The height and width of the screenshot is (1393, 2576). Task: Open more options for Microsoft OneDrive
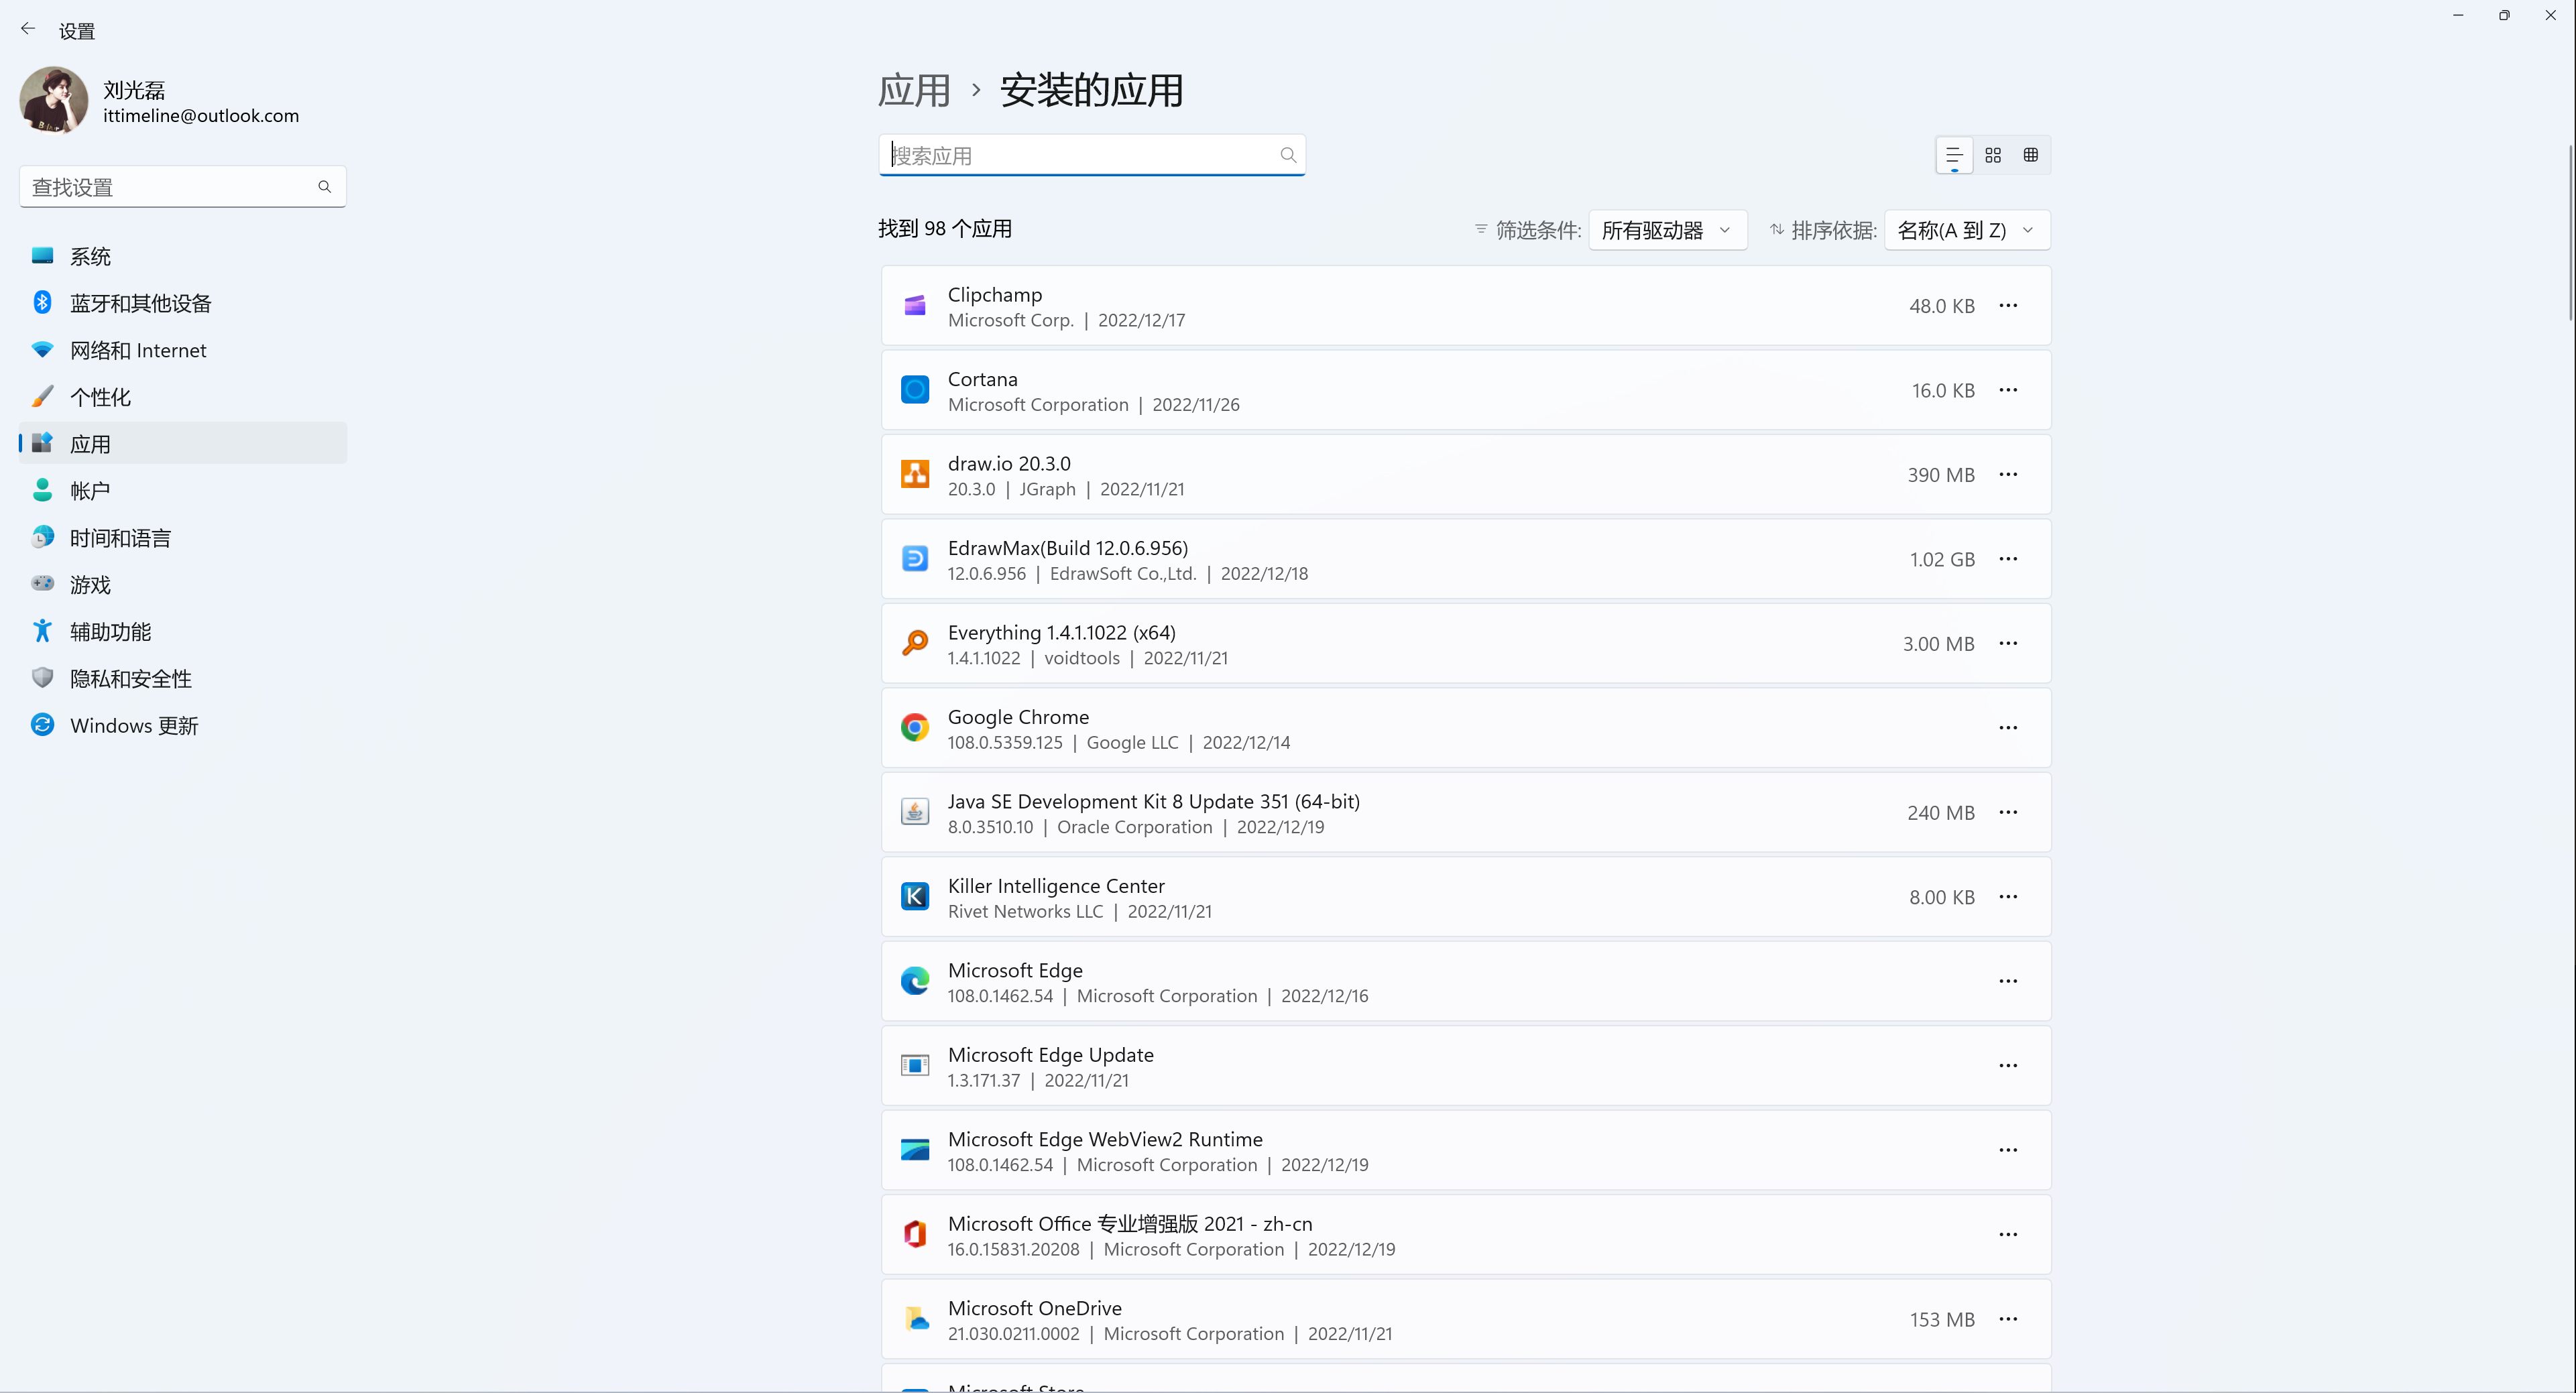[x=2008, y=1319]
